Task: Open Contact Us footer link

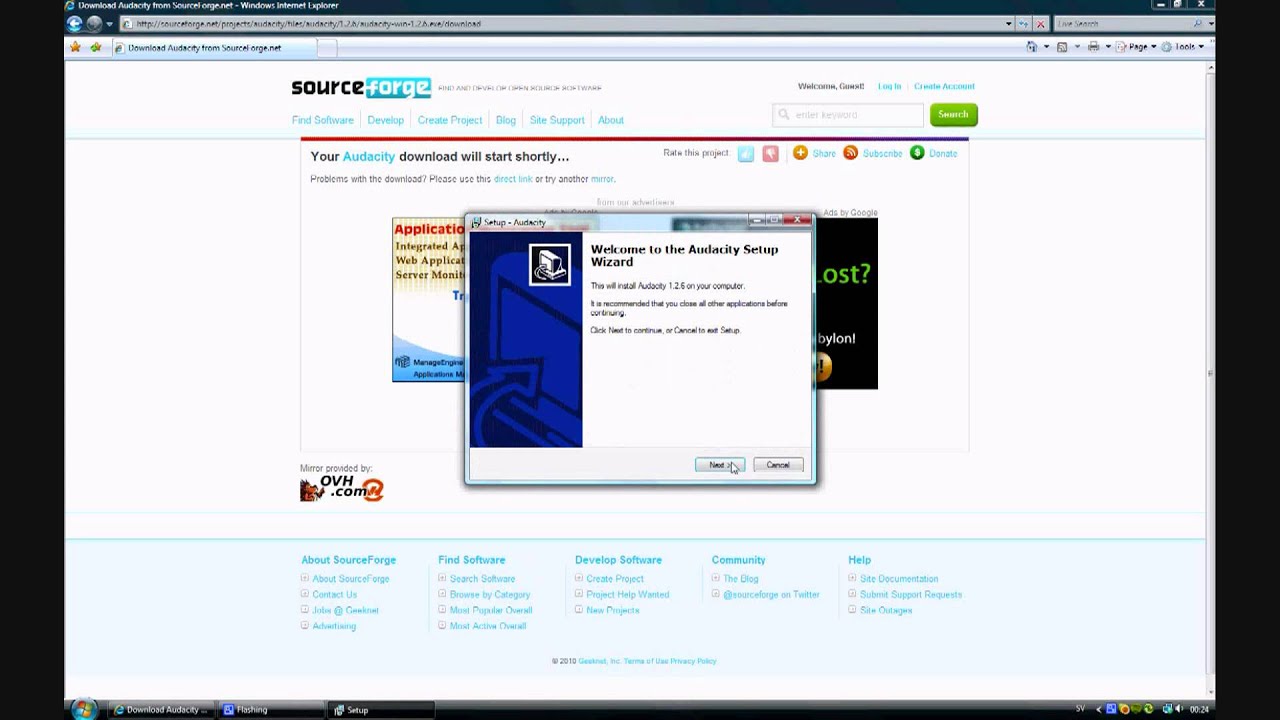Action: coord(334,595)
